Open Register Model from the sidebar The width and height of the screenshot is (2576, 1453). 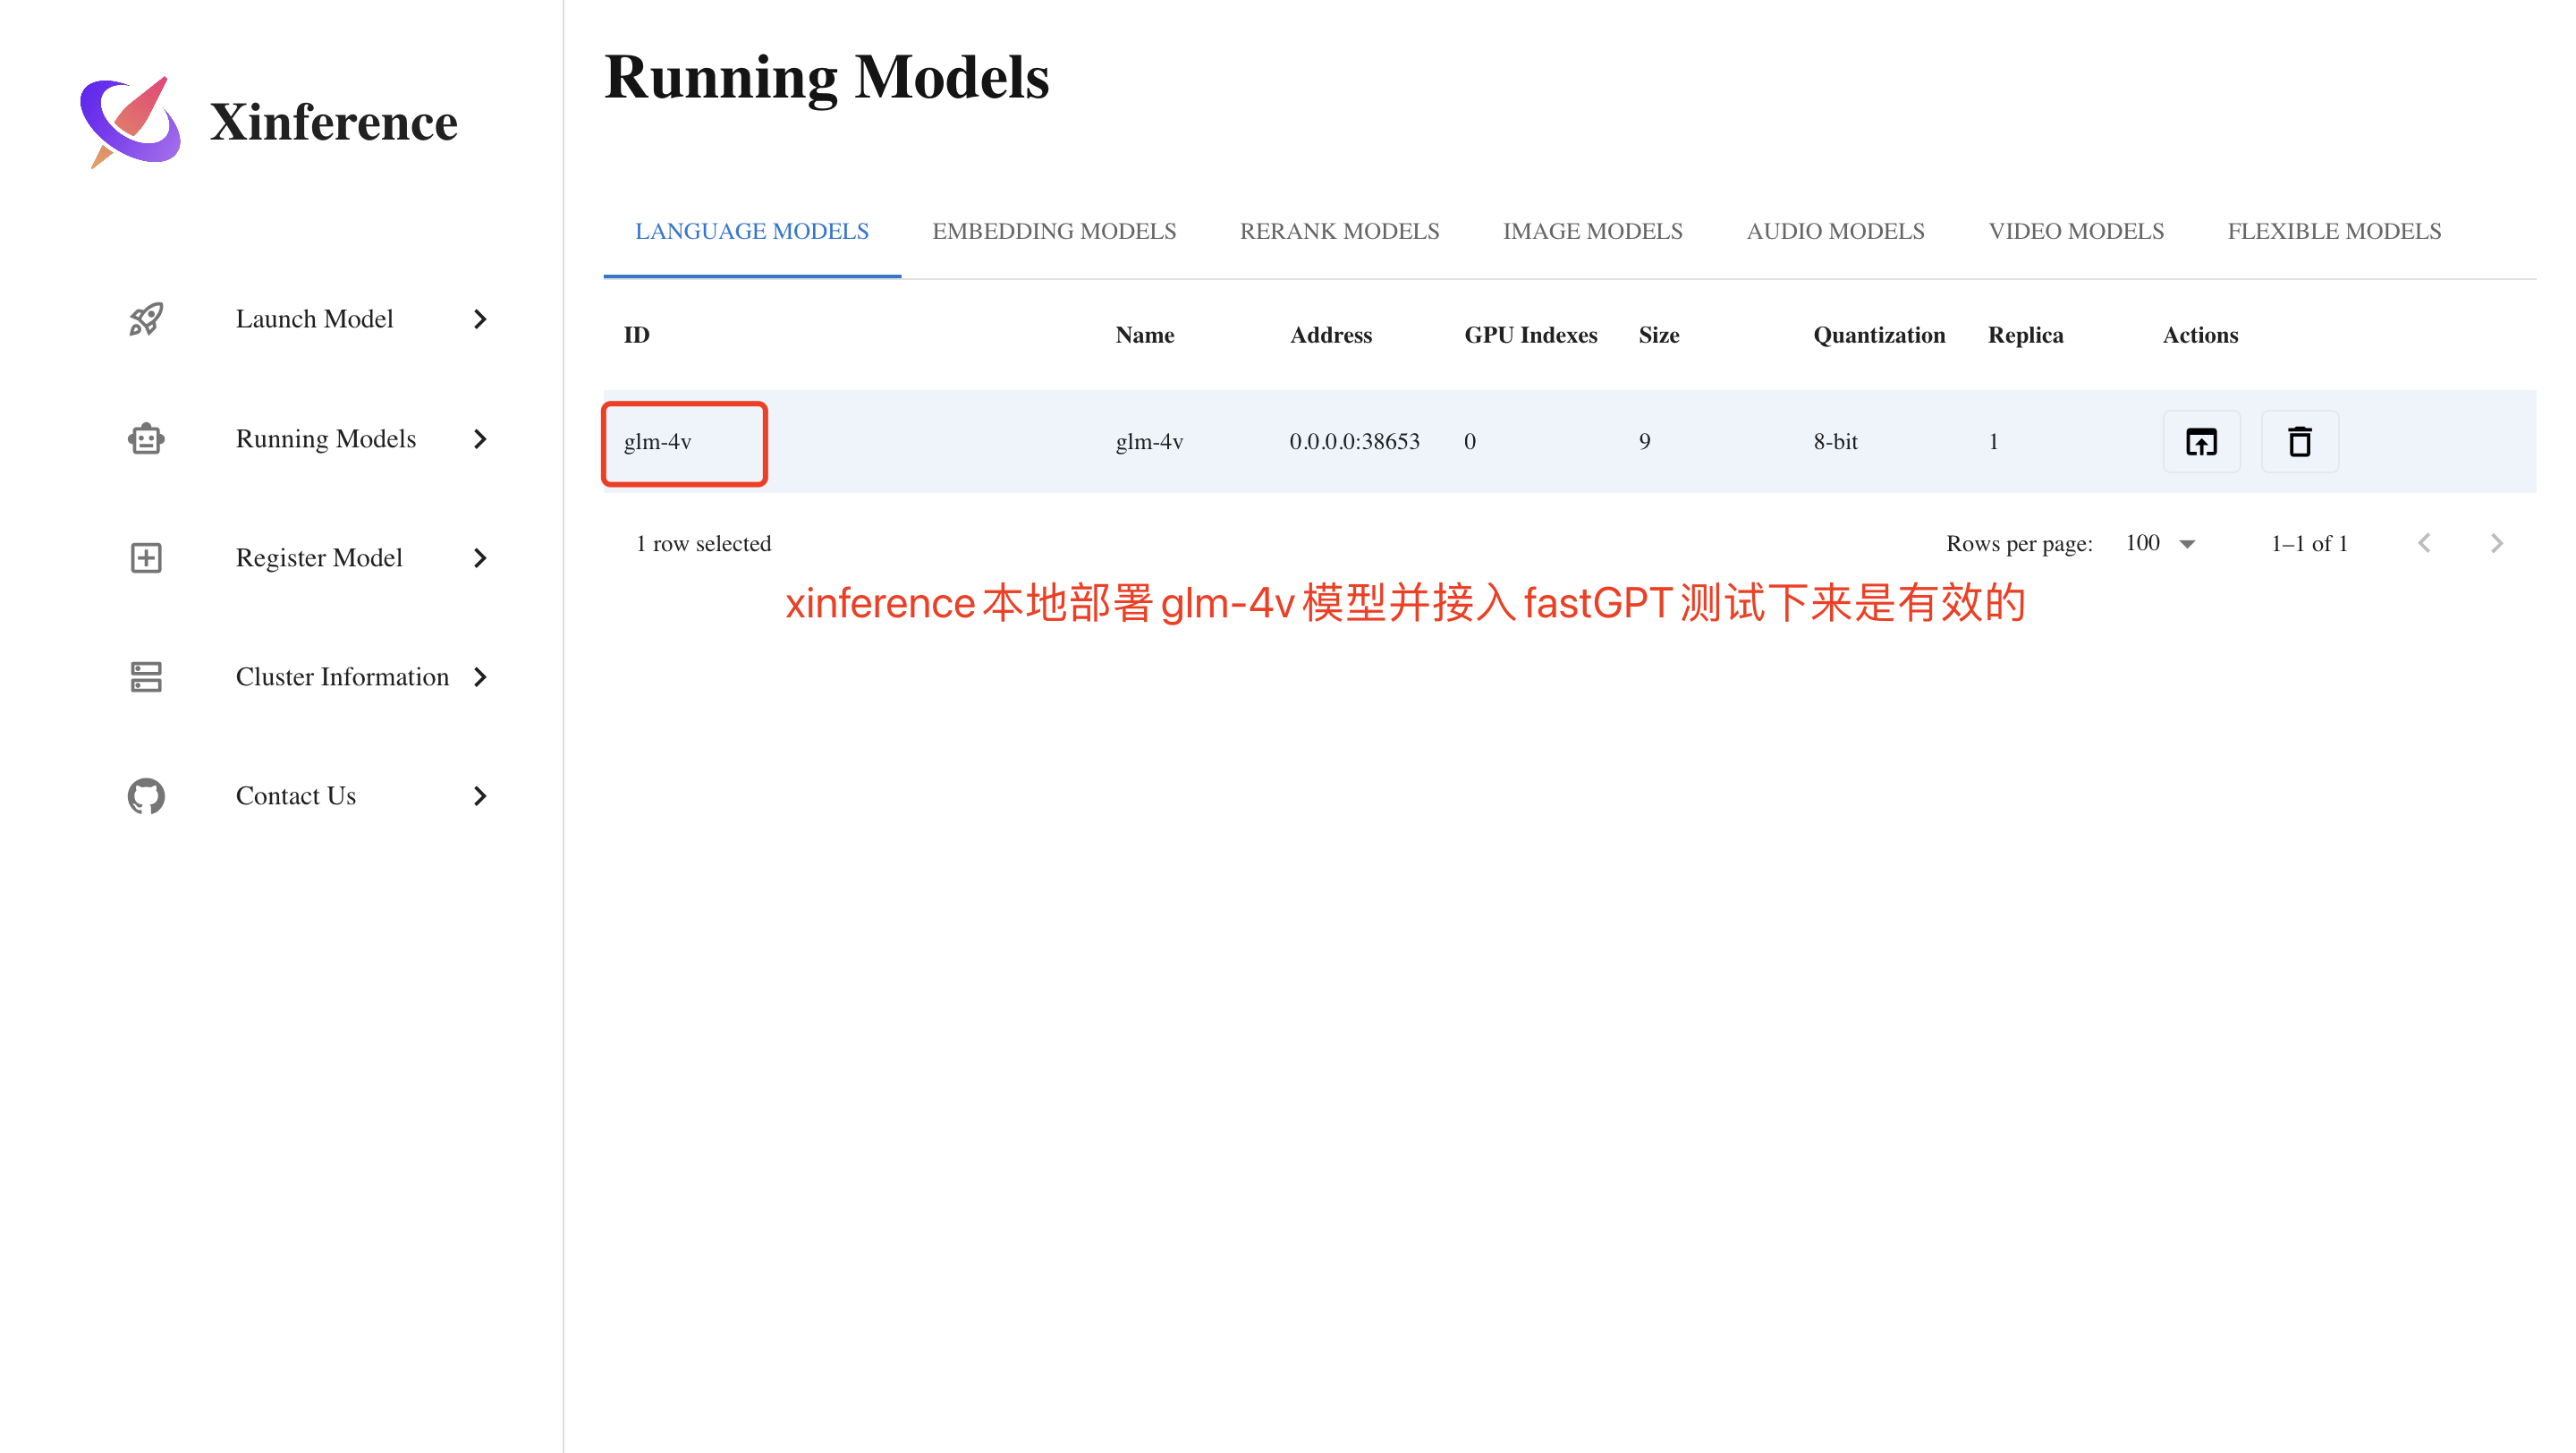[319, 557]
